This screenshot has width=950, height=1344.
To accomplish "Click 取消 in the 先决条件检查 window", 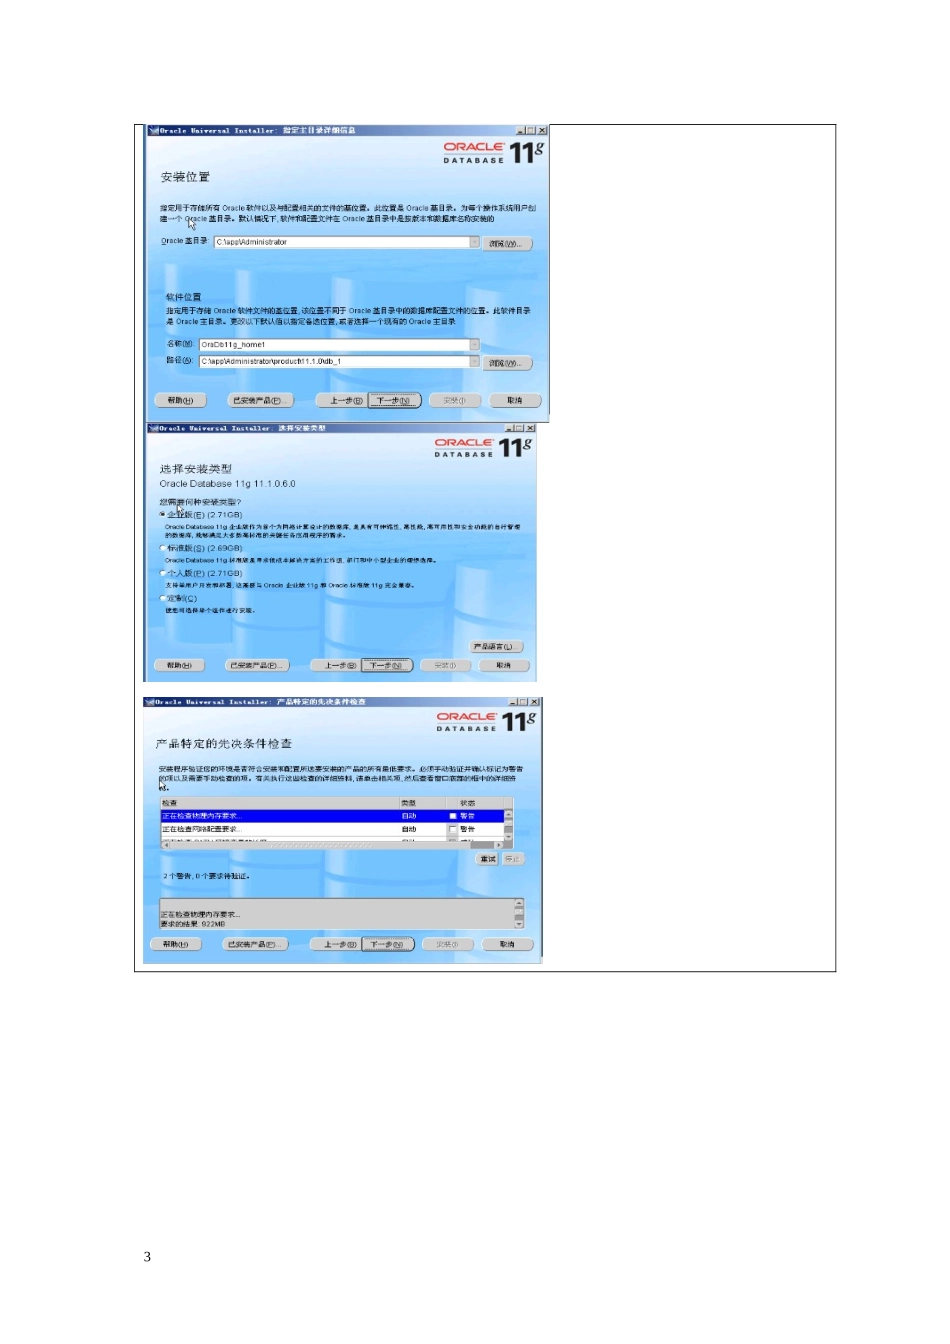I will tap(508, 944).
